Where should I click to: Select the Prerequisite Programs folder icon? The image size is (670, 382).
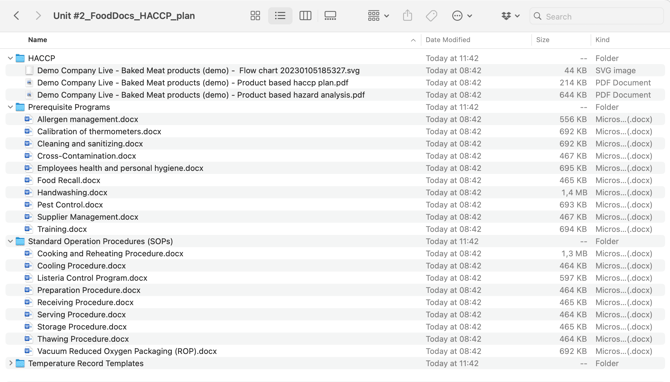coord(20,107)
